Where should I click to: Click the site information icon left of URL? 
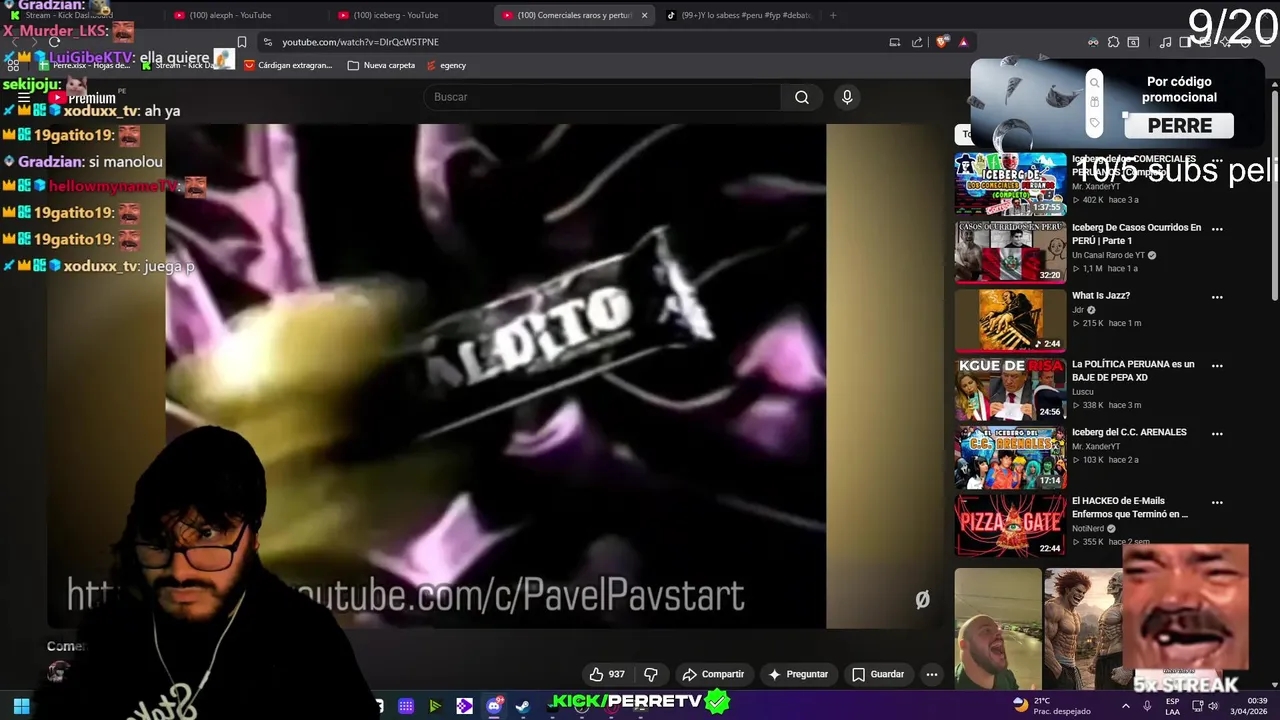point(267,42)
